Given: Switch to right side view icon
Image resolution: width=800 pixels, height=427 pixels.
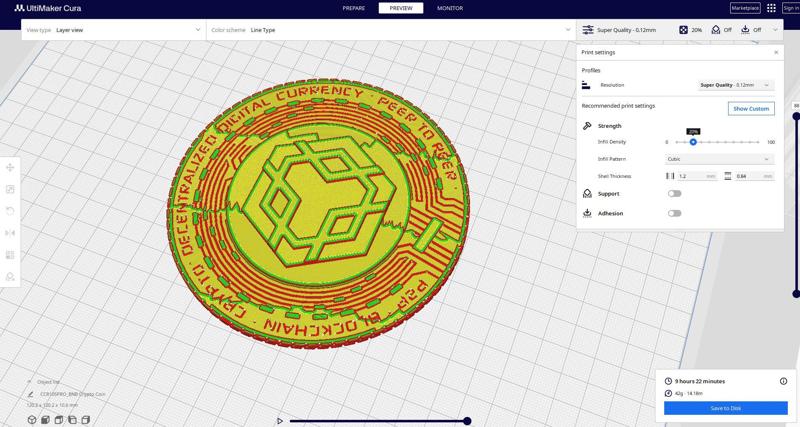Looking at the screenshot, I should click(x=86, y=420).
